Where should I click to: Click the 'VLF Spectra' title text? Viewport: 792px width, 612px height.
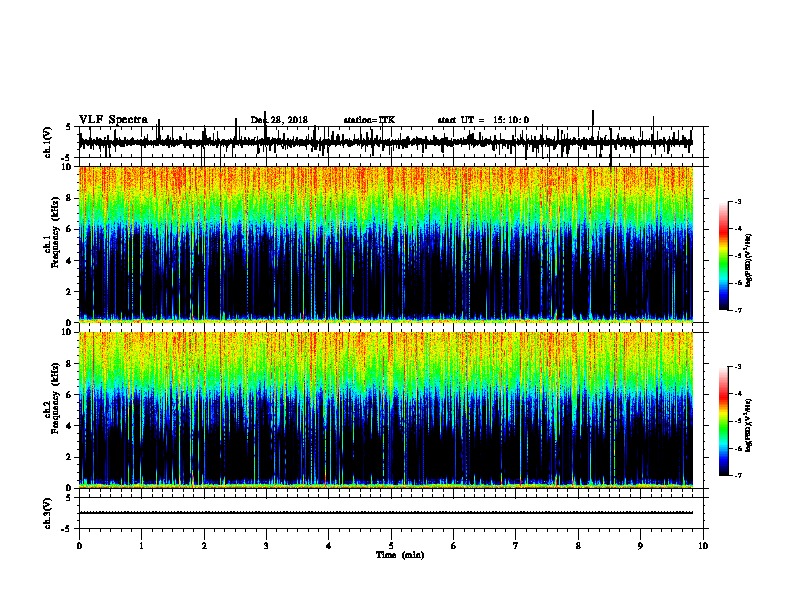113,120
